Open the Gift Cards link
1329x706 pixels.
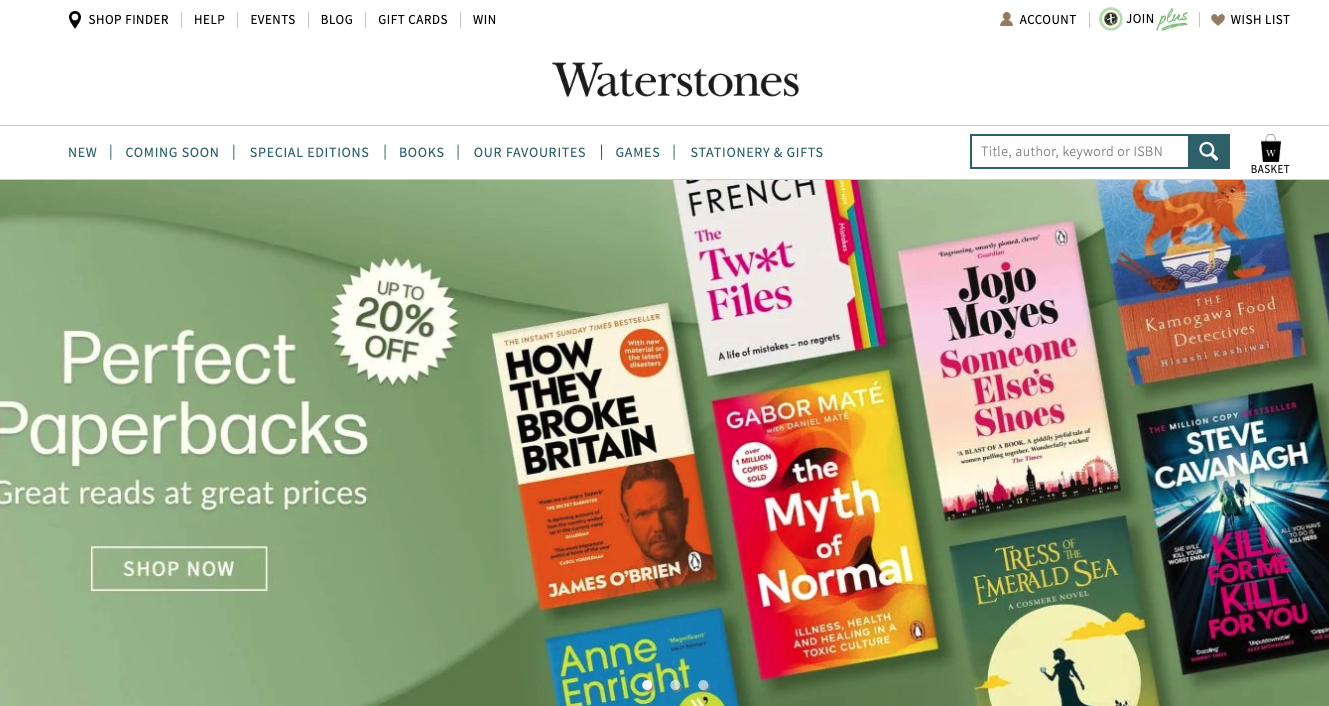(413, 20)
